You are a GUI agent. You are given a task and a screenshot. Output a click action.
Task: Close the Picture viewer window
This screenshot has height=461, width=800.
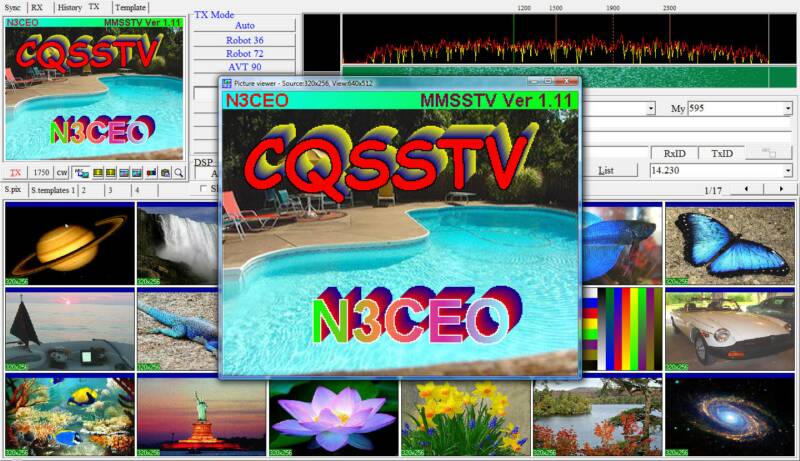pos(567,82)
